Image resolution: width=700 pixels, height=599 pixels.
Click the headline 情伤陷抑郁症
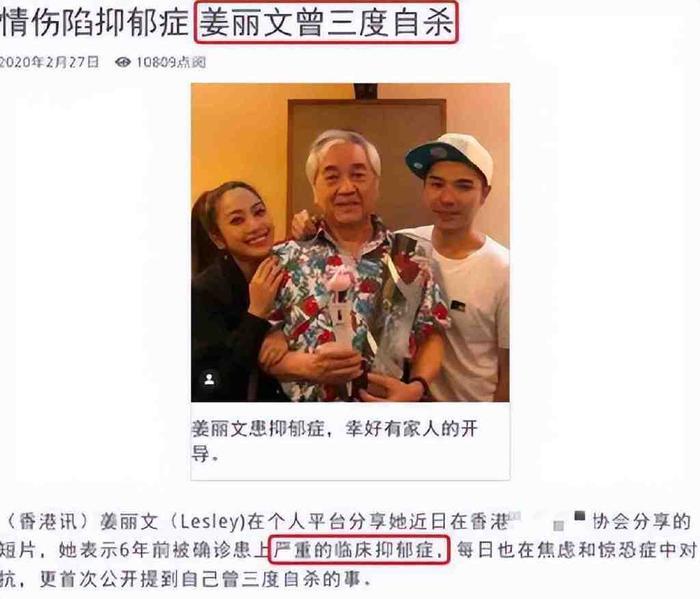coord(95,22)
